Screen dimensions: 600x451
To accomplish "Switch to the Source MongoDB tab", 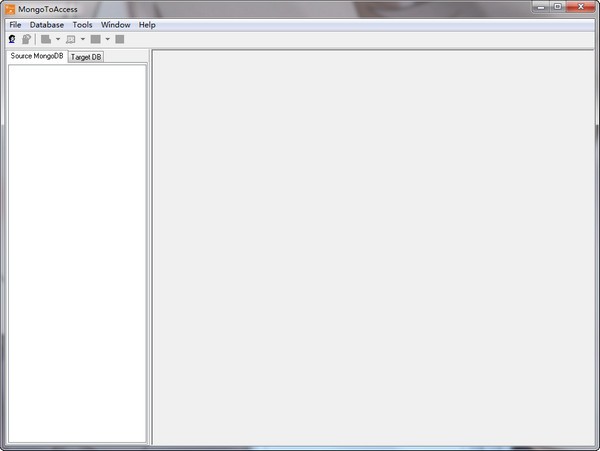I will 36,56.
